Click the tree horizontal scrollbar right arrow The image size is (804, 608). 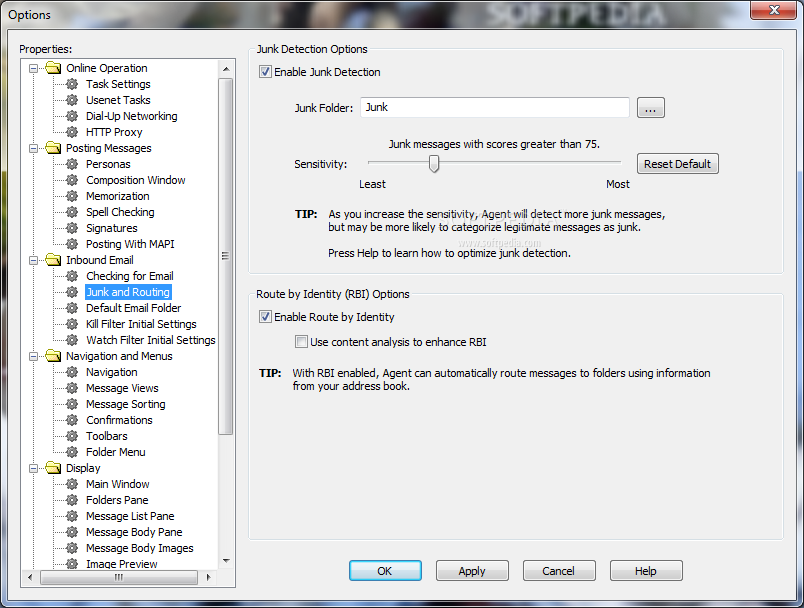coord(208,577)
